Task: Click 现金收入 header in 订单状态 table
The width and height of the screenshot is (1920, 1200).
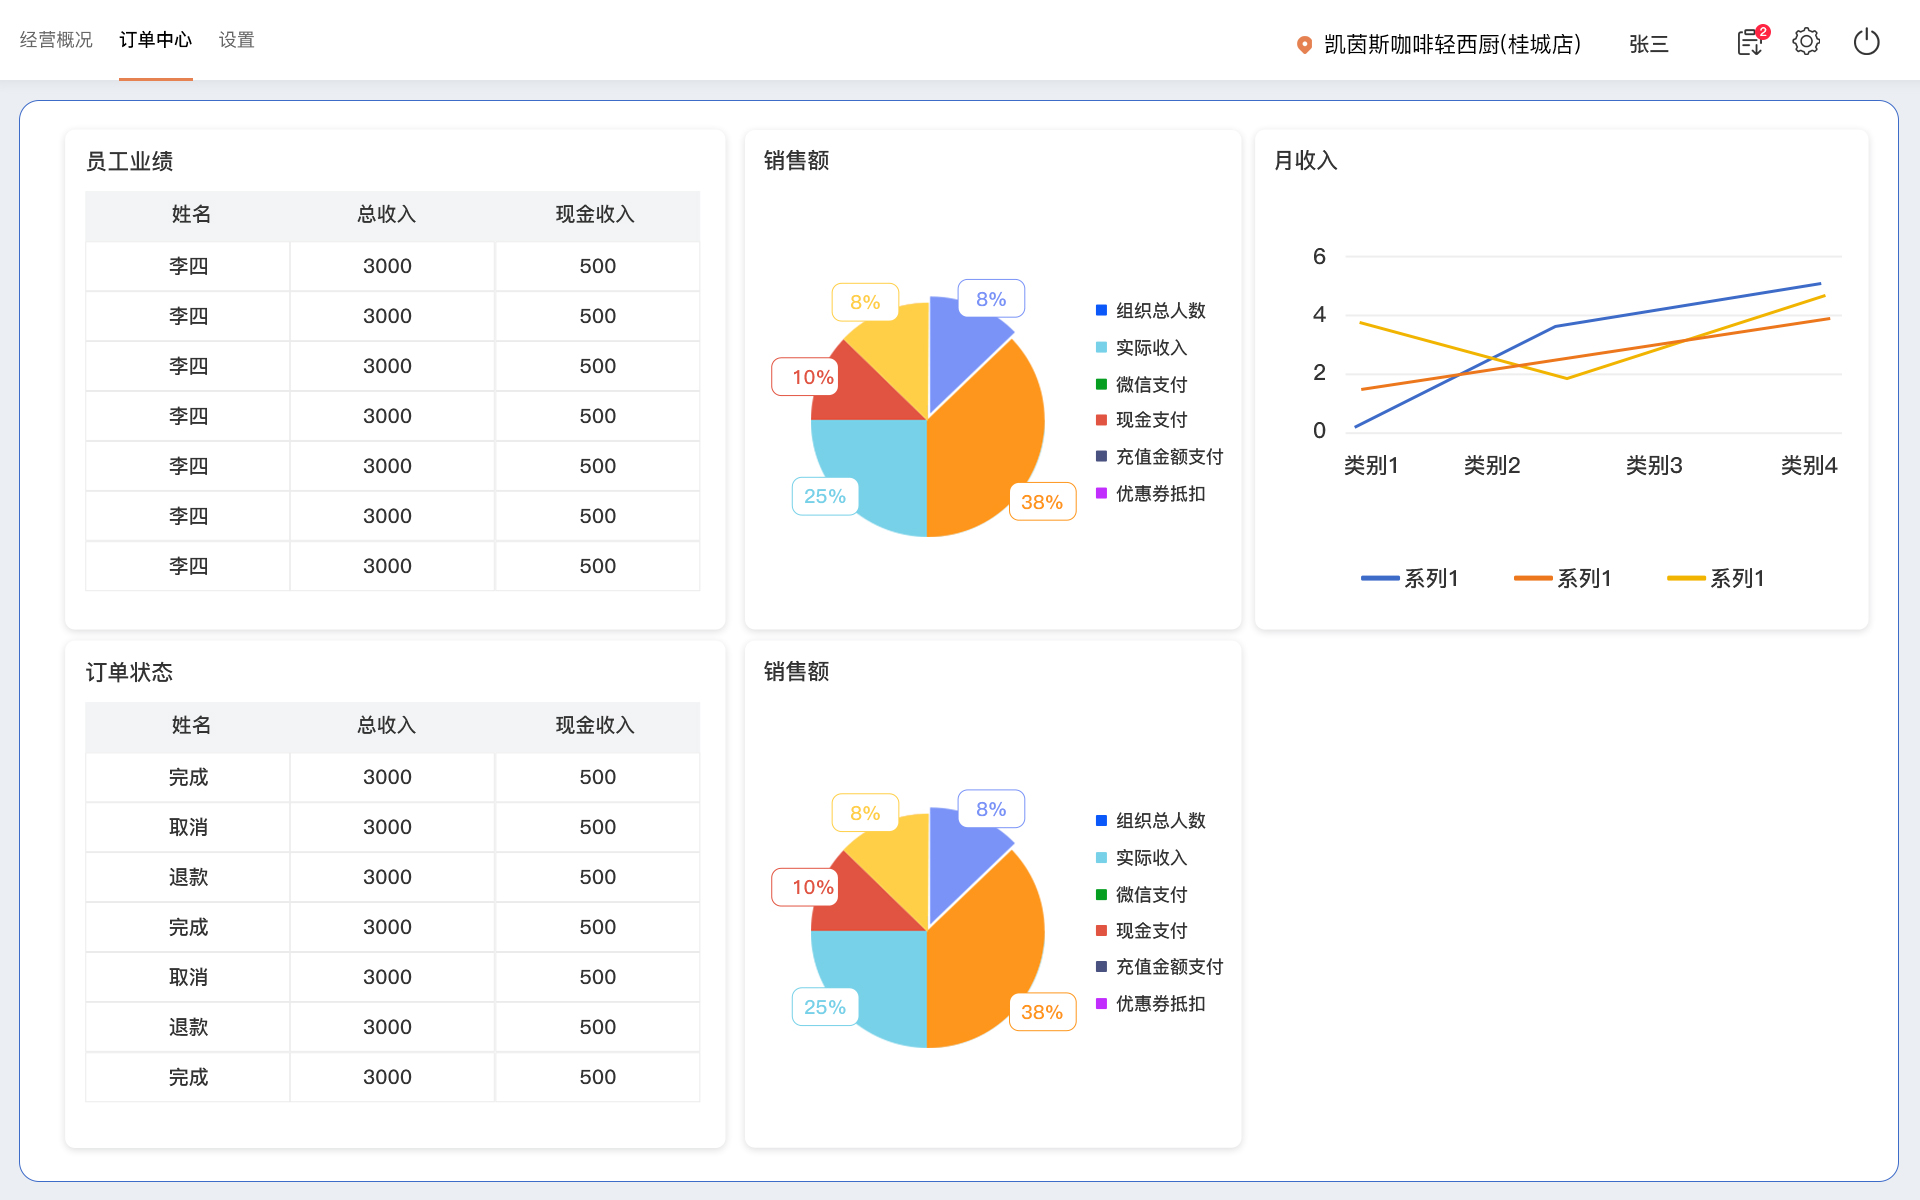Action: point(595,725)
